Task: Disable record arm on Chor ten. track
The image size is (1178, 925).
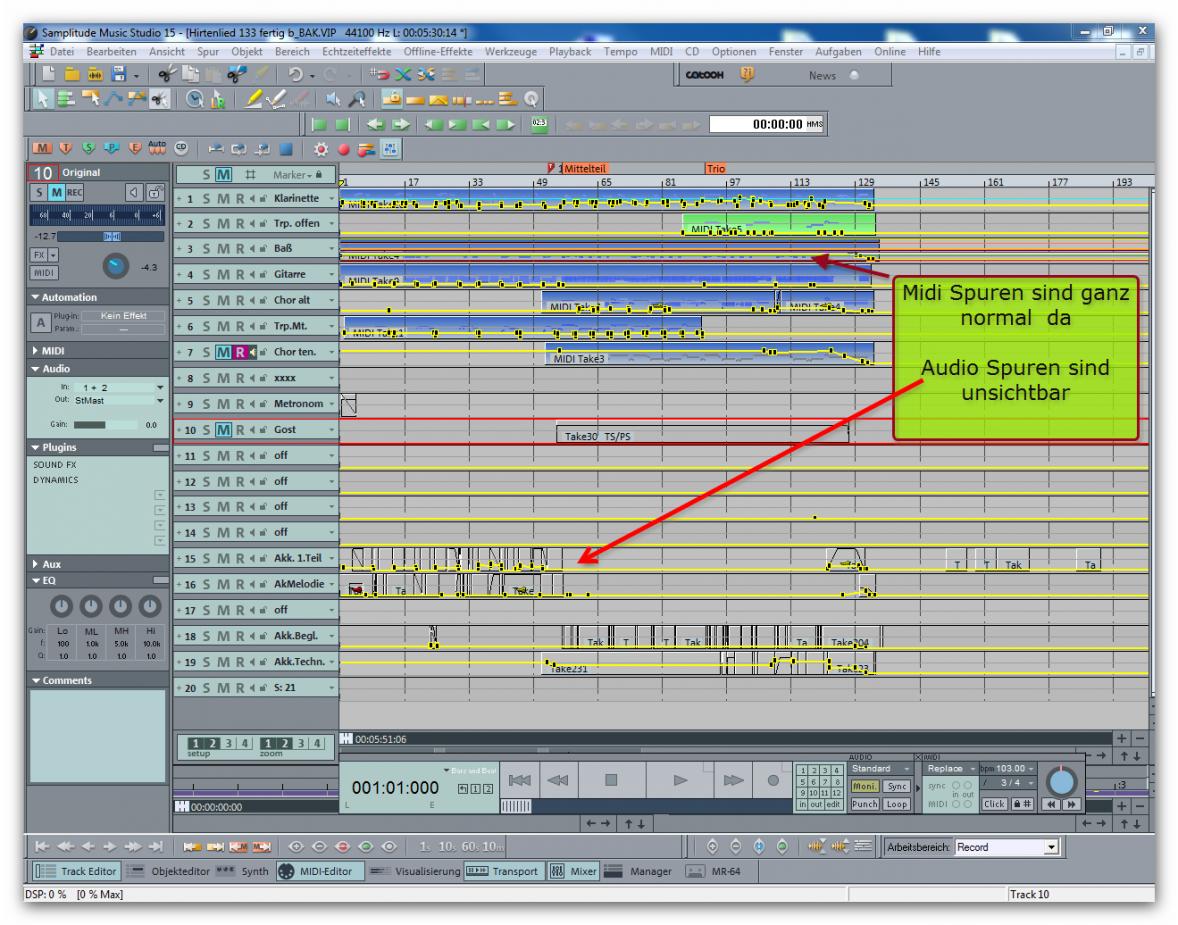Action: [x=240, y=352]
